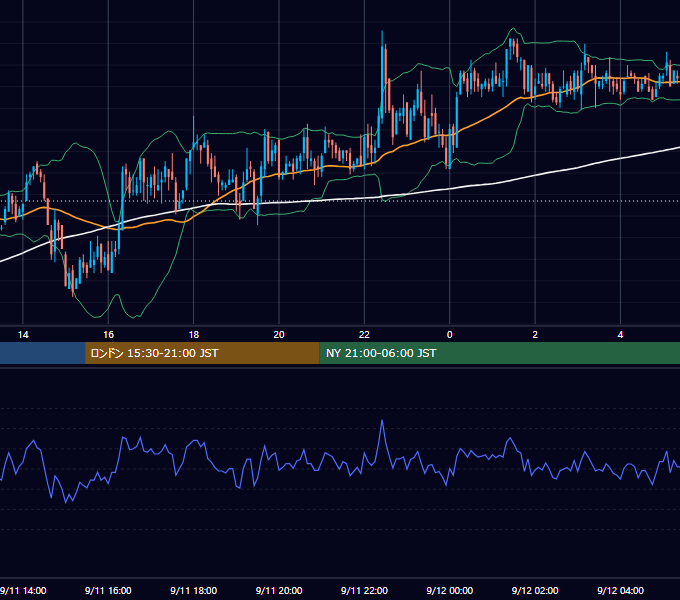
Task: Click the 9/11 22:00 time label
Action: (x=364, y=590)
